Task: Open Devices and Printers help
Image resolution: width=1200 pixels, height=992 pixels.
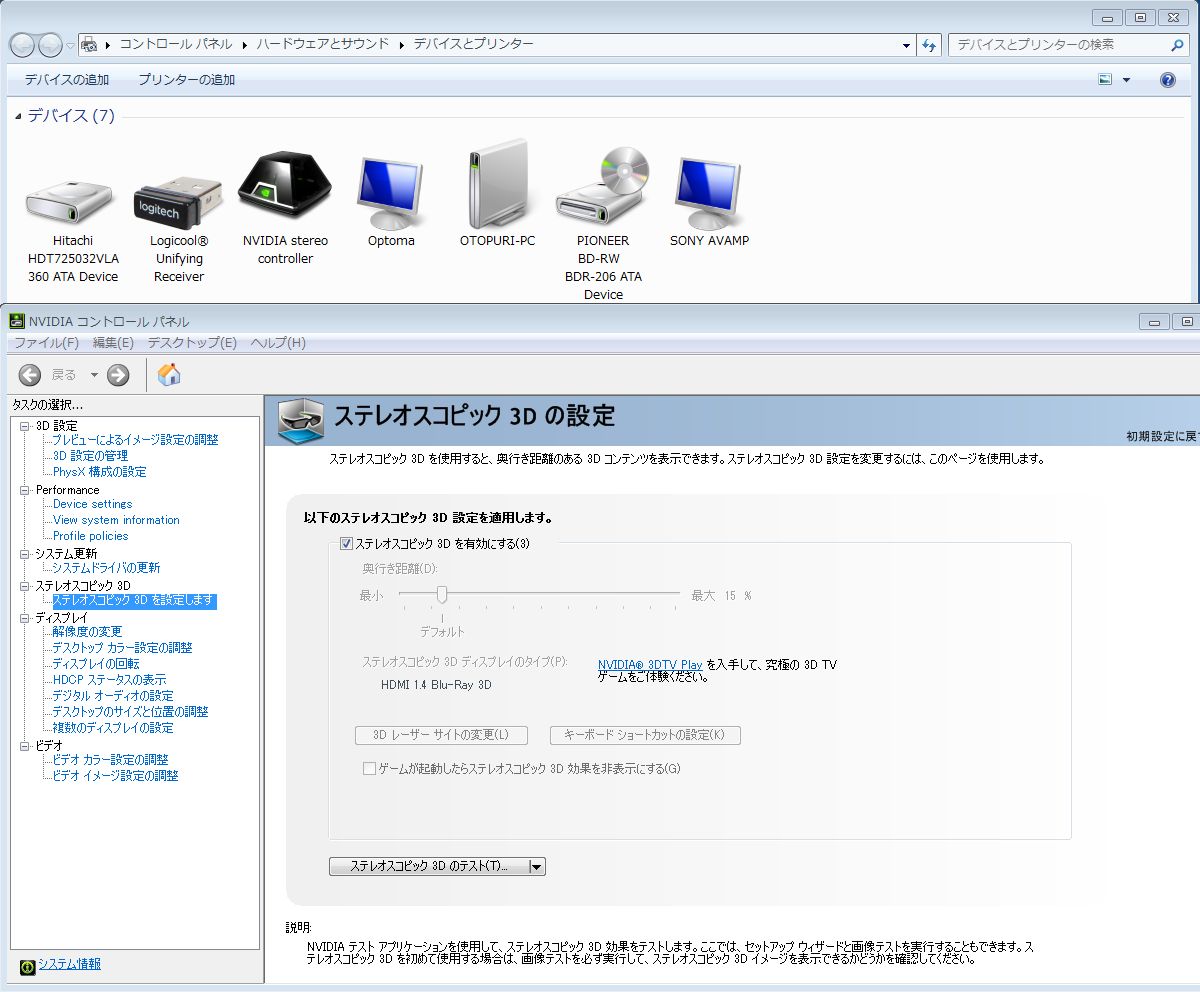Action: click(1167, 80)
